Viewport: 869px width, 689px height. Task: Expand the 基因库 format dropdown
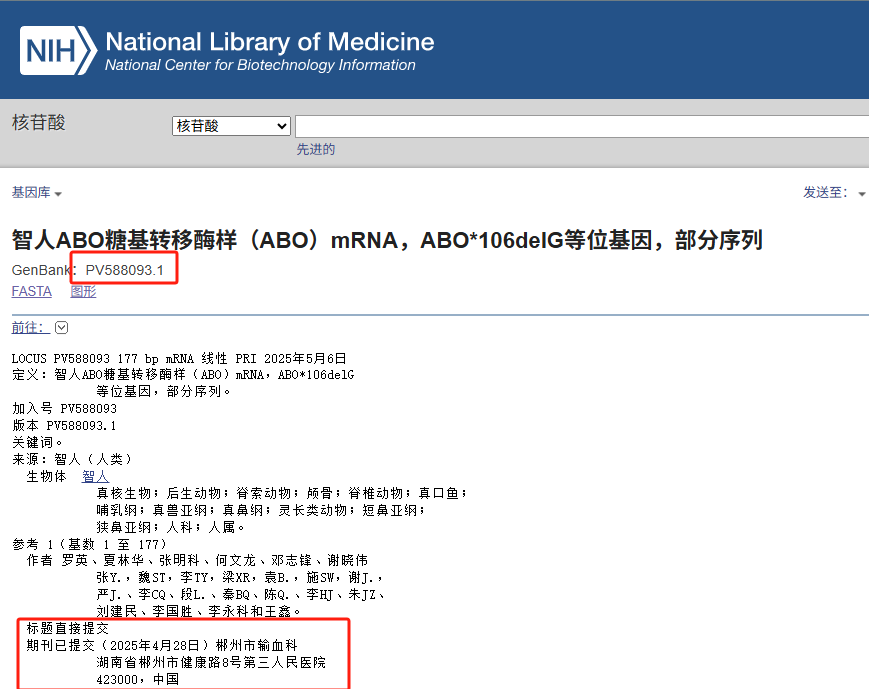(x=37, y=193)
